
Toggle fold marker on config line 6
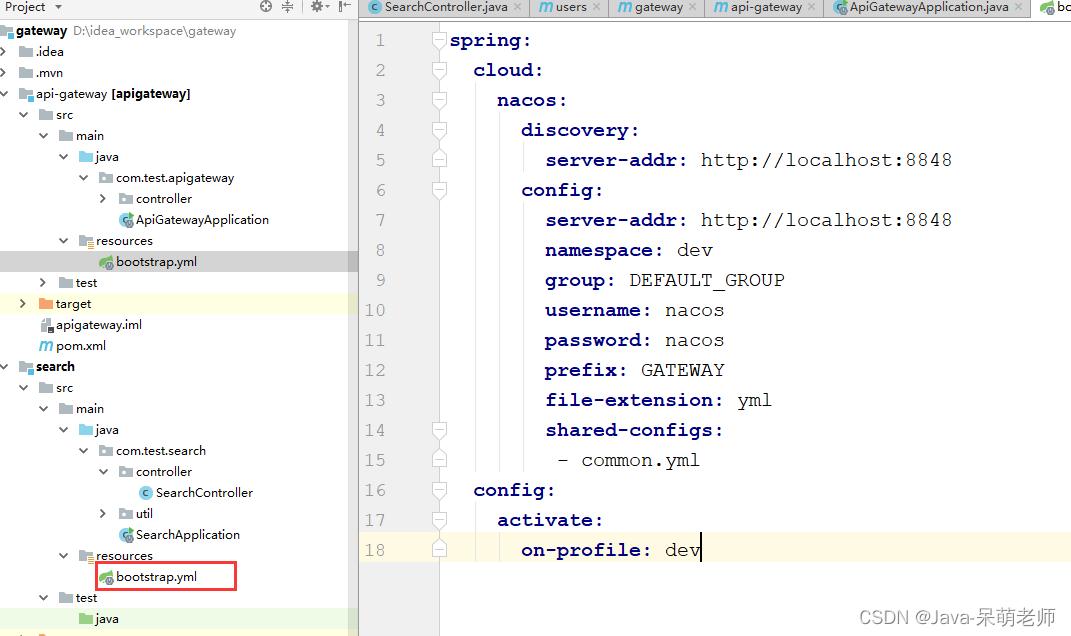click(x=438, y=190)
